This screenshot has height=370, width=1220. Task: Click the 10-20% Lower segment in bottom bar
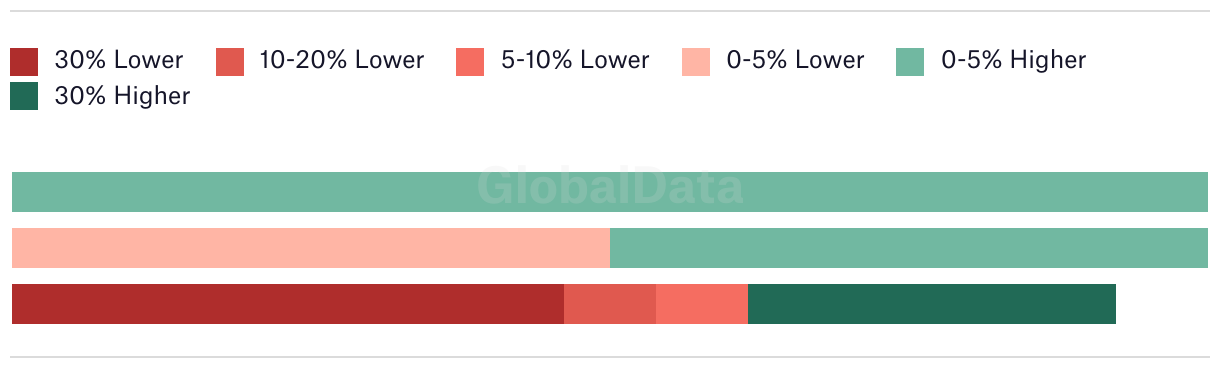610,304
